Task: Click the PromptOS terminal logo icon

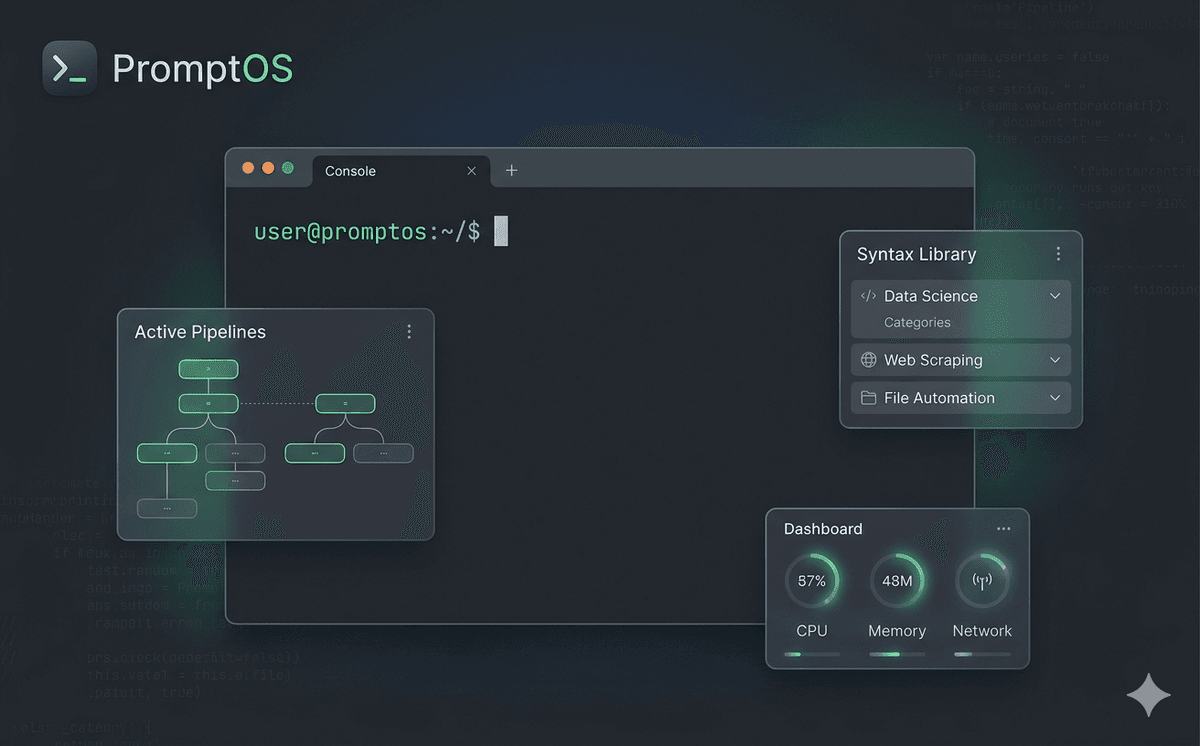Action: pyautogui.click(x=69, y=68)
